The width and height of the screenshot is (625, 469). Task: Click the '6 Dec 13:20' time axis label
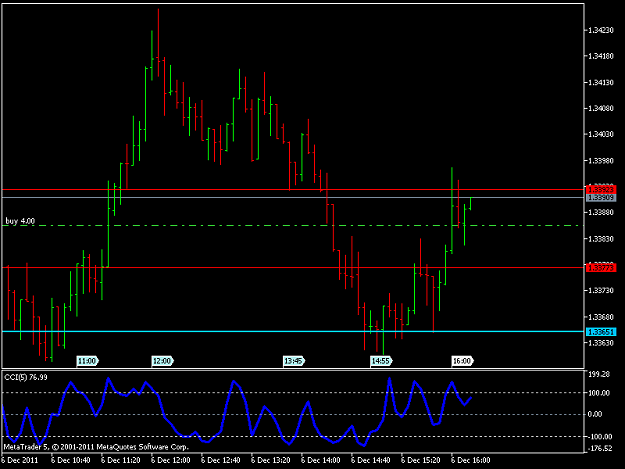pos(271,460)
